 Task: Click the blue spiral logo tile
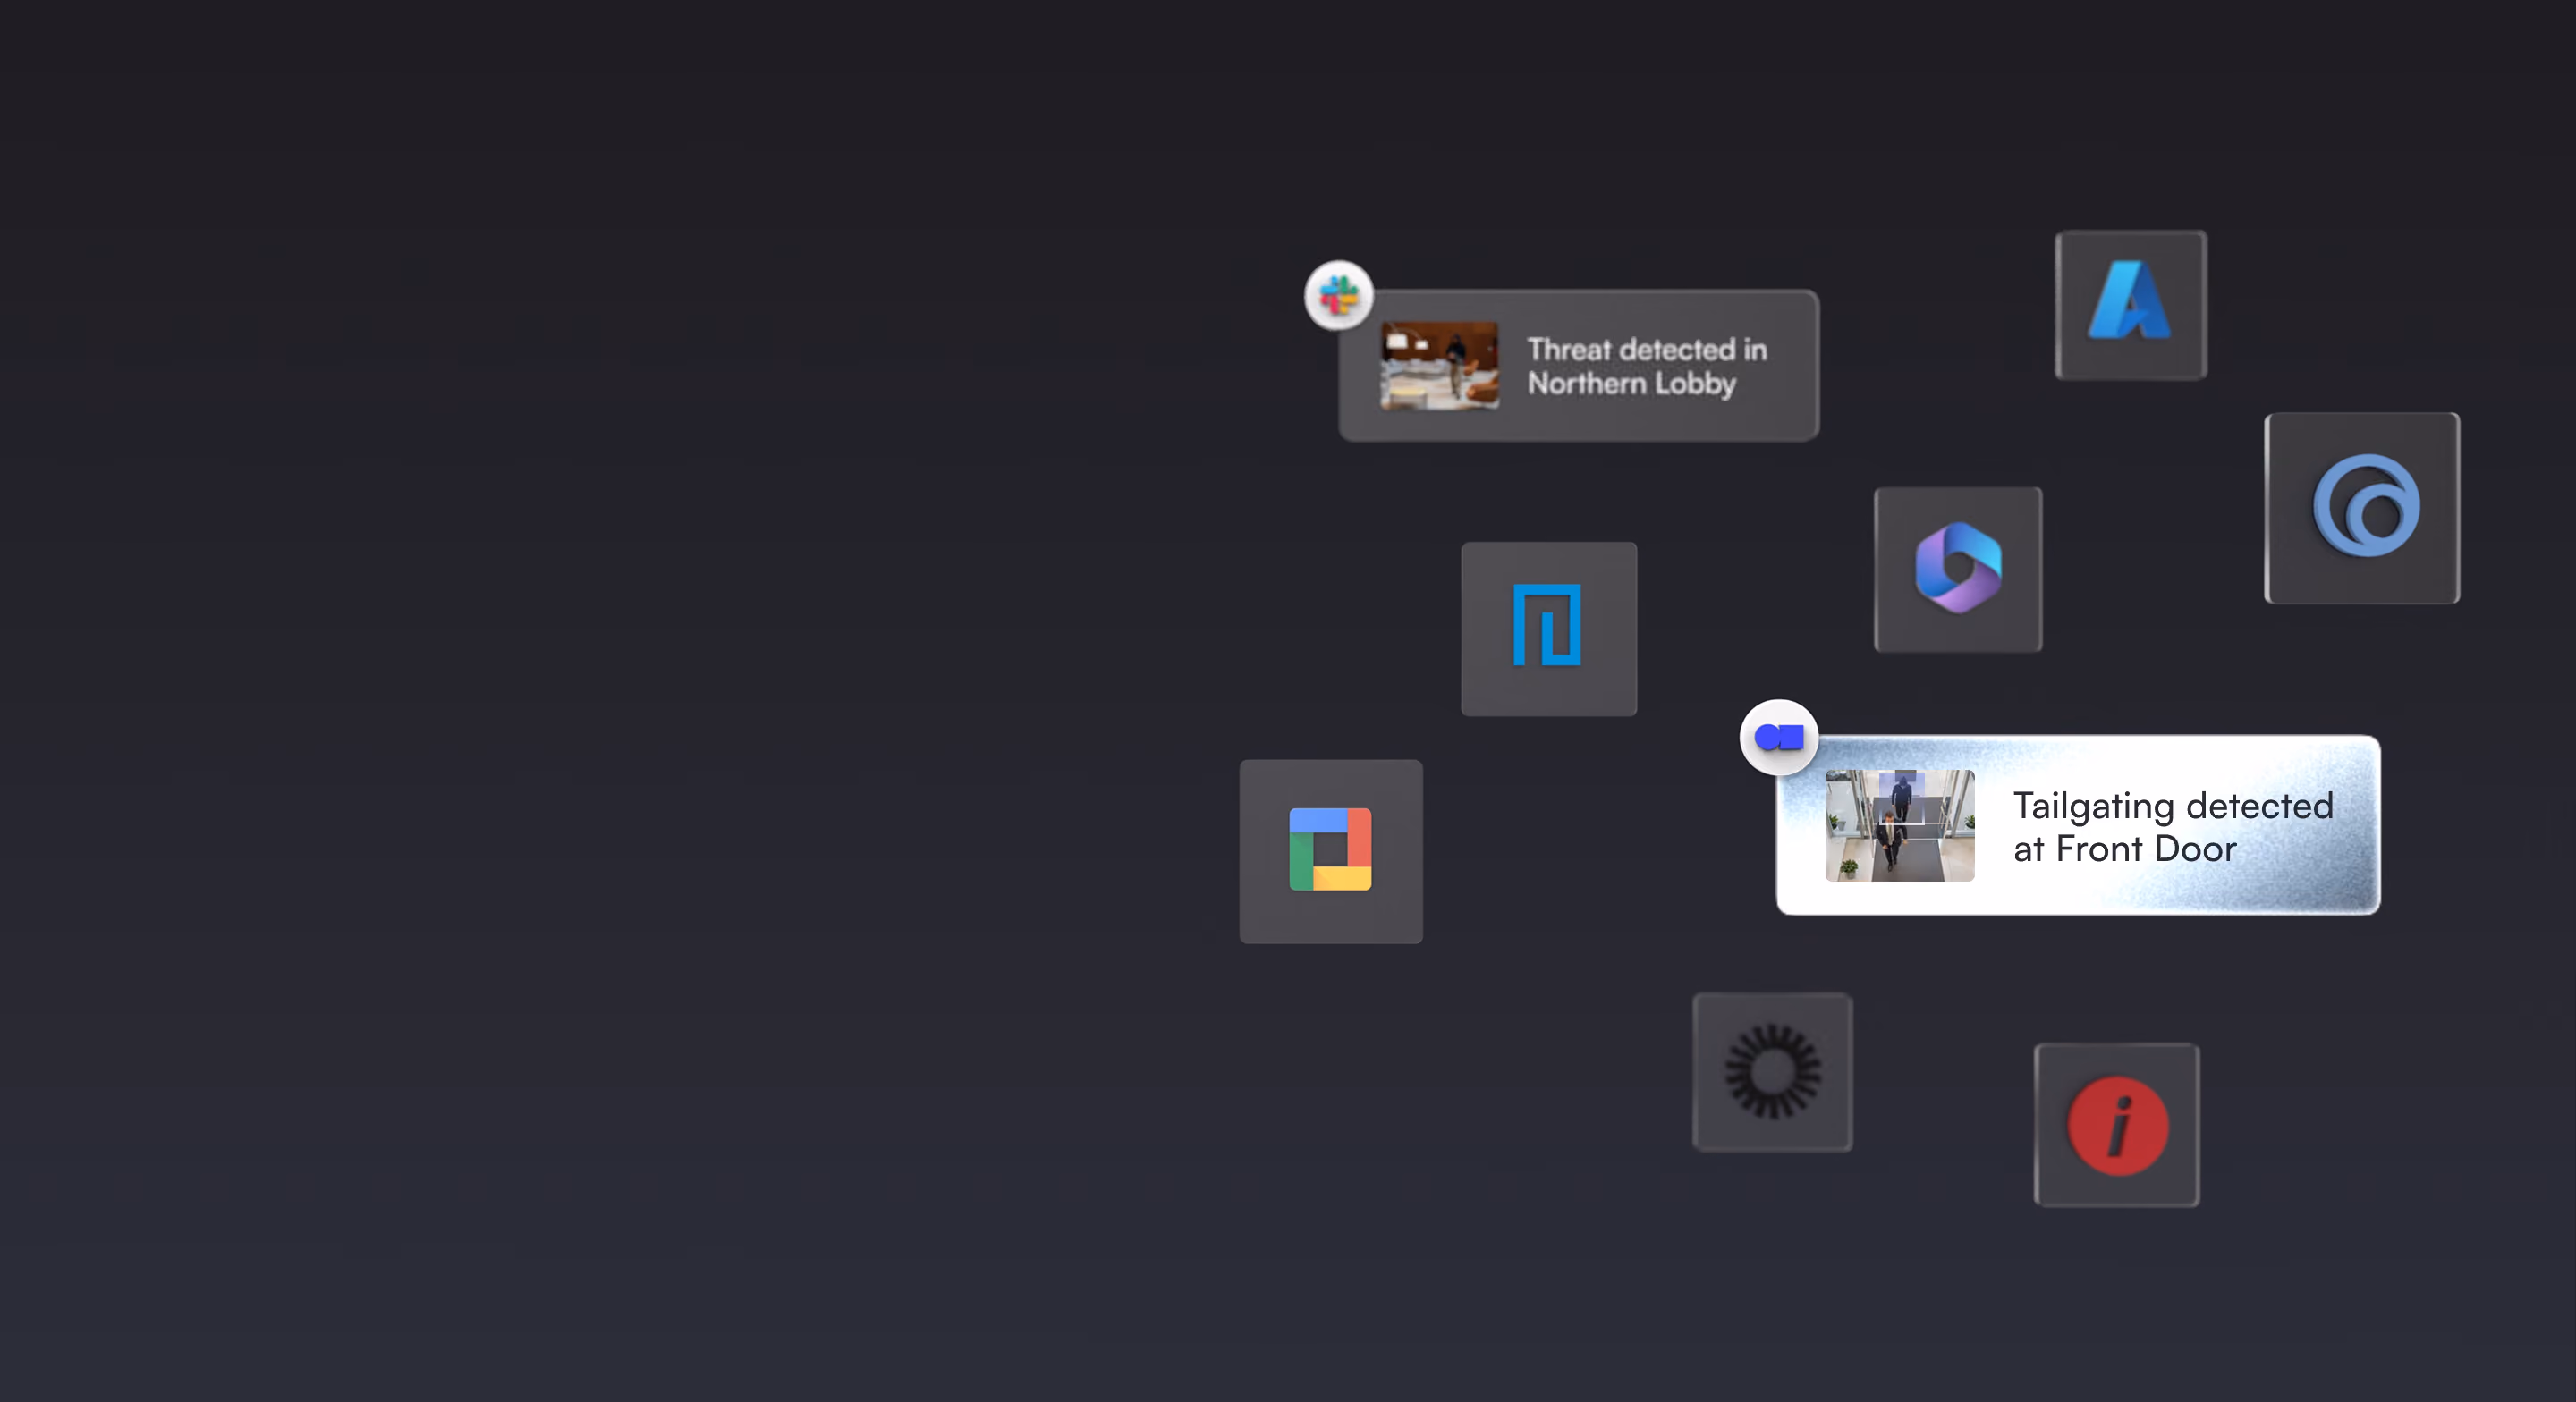[2362, 508]
